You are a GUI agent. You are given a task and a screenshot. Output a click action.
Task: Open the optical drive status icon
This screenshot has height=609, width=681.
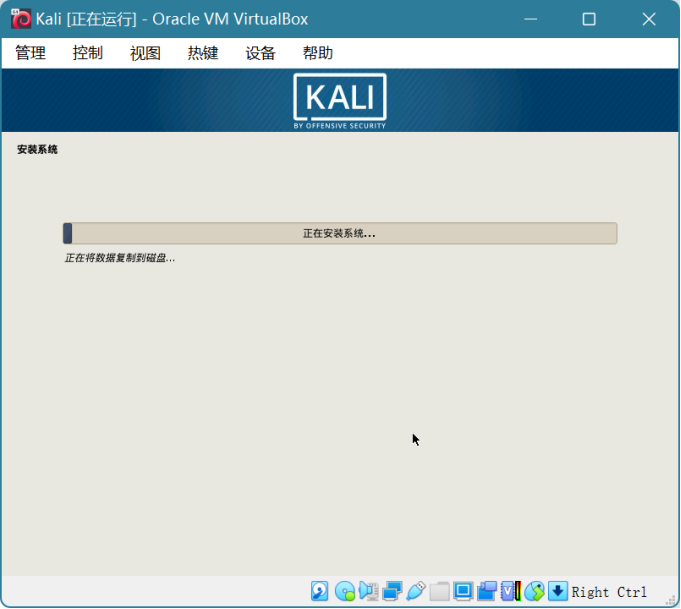point(345,592)
